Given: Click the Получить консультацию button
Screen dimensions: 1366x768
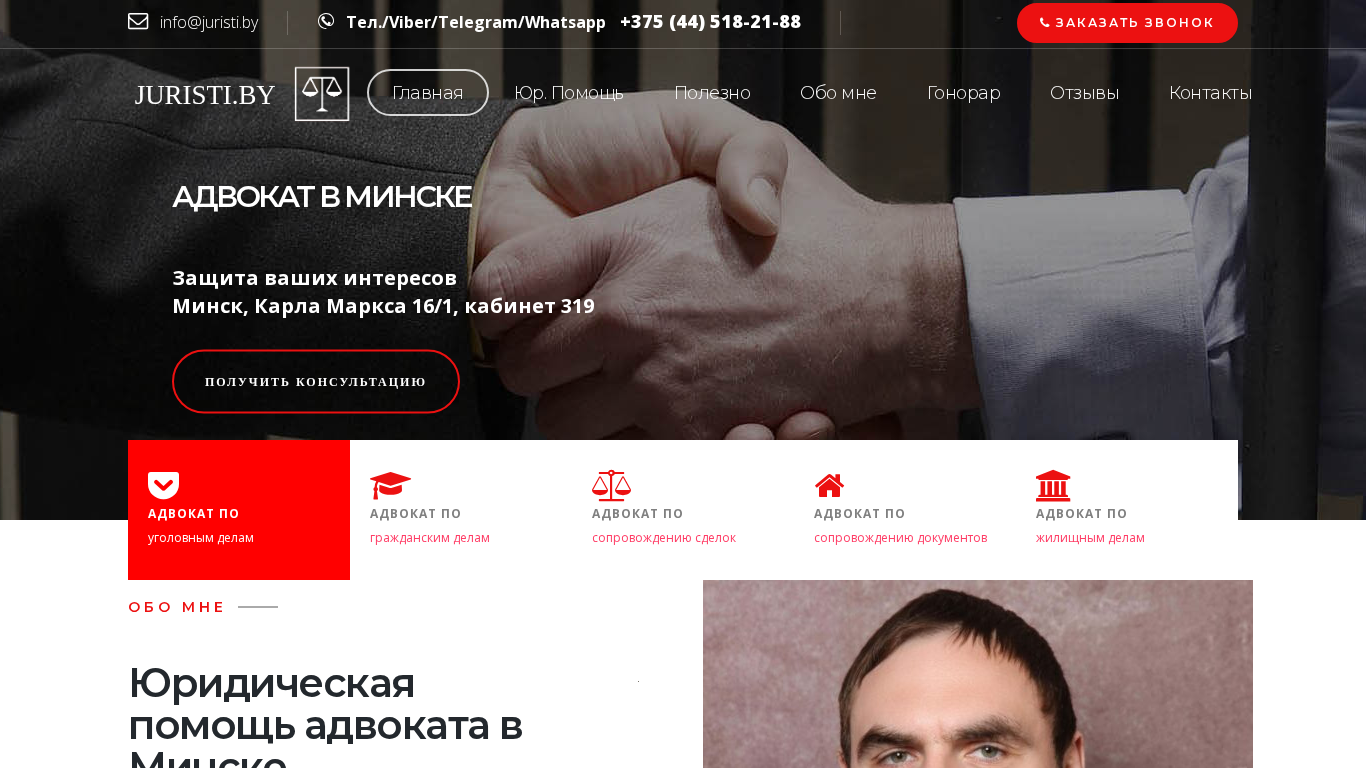Looking at the screenshot, I should 316,381.
